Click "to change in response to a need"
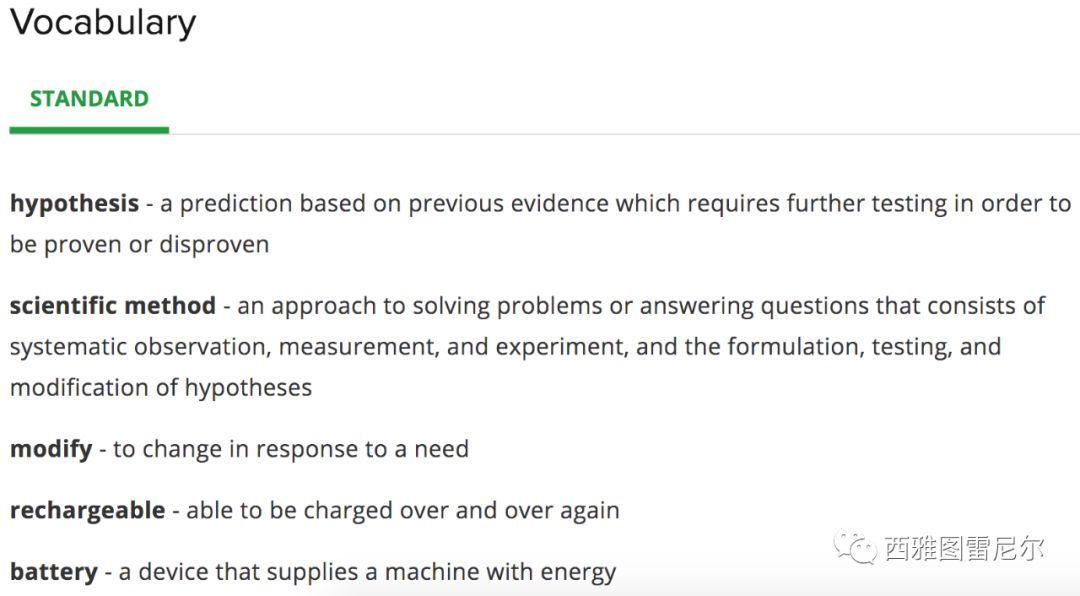This screenshot has width=1080, height=596. click(x=290, y=450)
